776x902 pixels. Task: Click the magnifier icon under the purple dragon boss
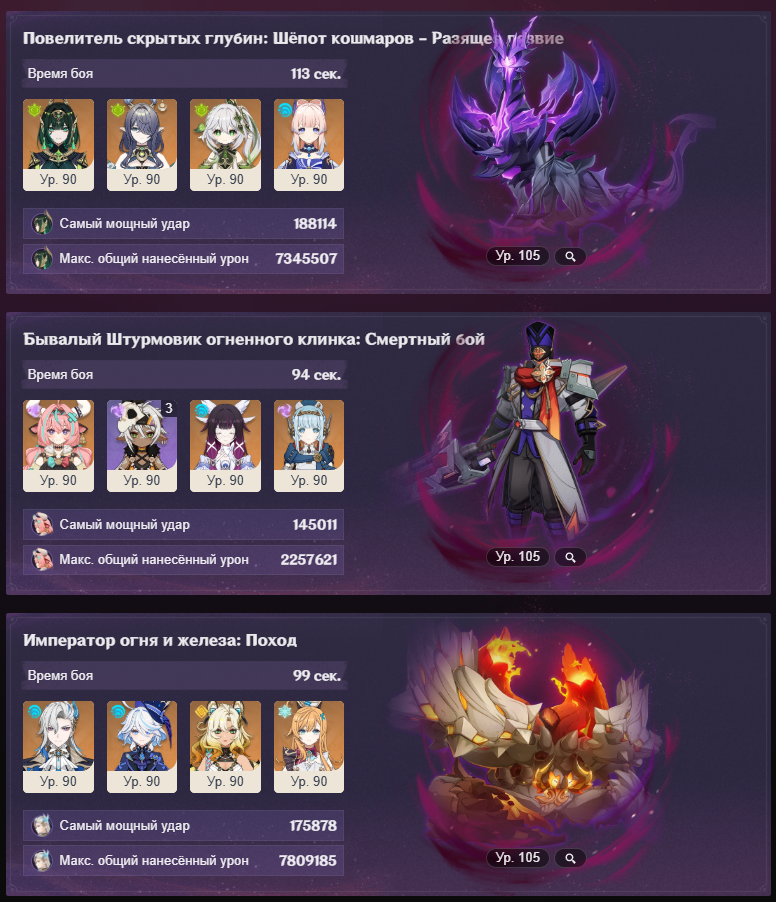pyautogui.click(x=570, y=257)
